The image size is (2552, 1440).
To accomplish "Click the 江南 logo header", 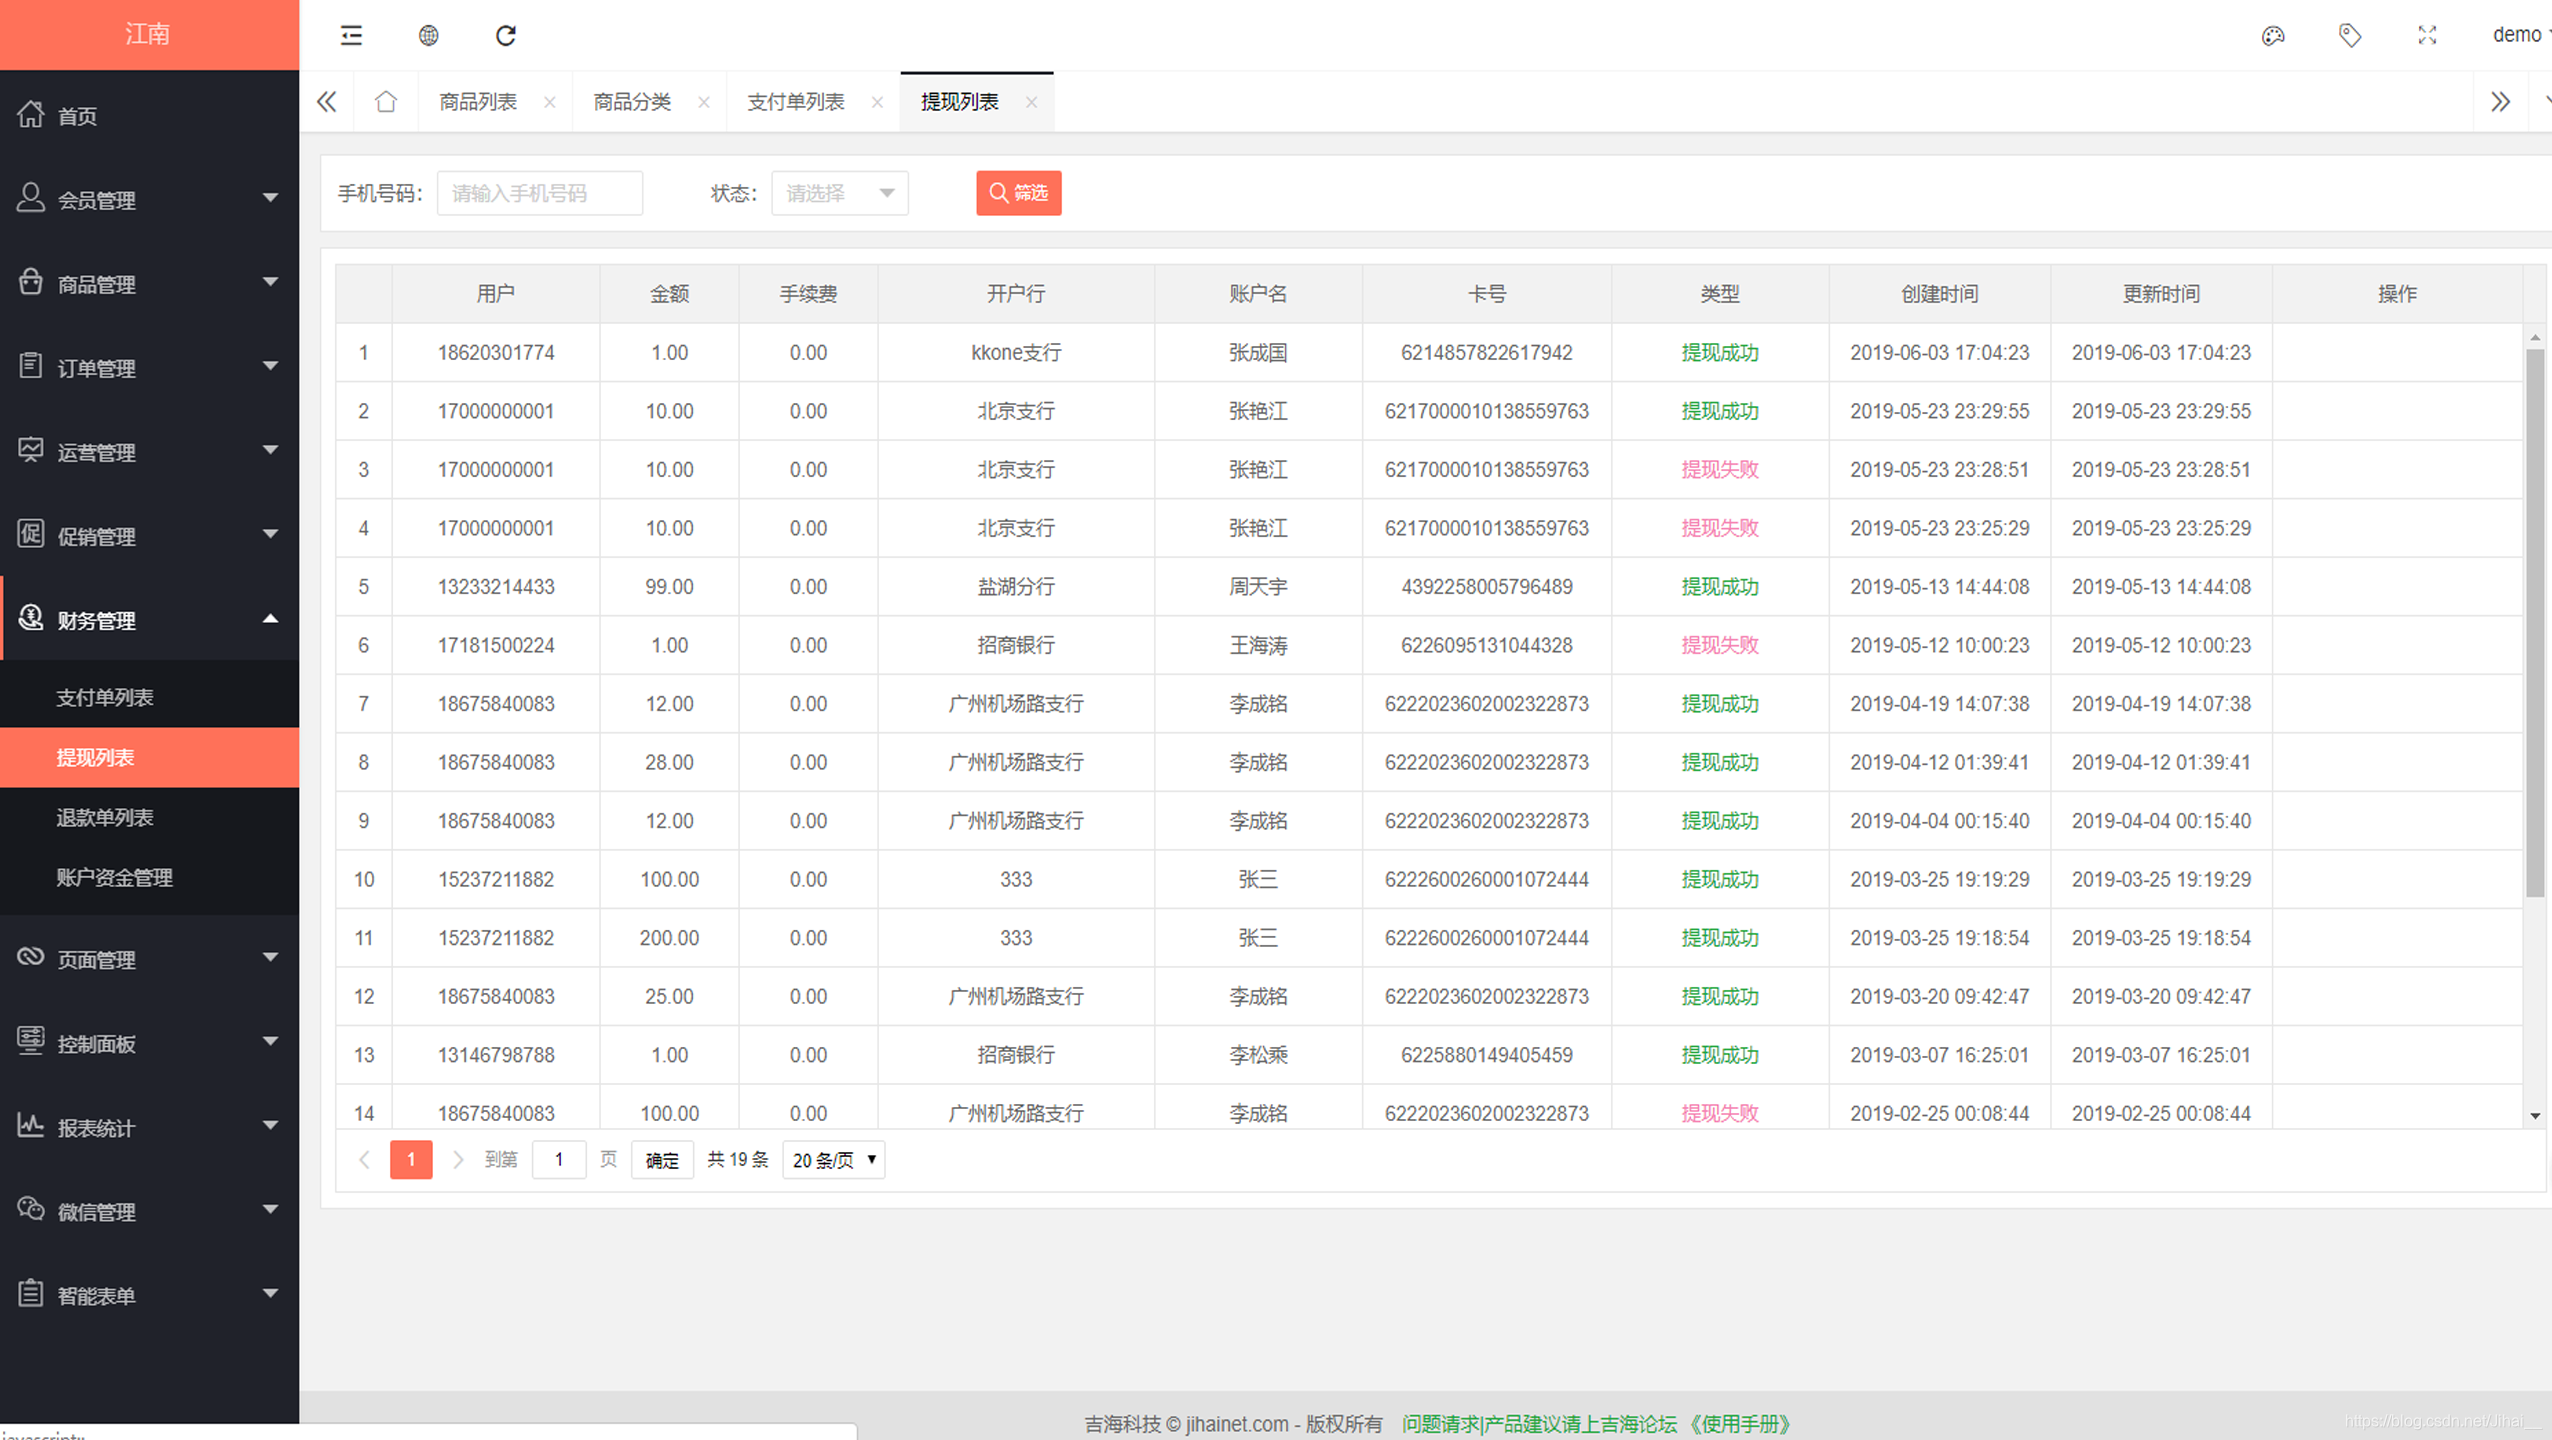I will click(149, 34).
